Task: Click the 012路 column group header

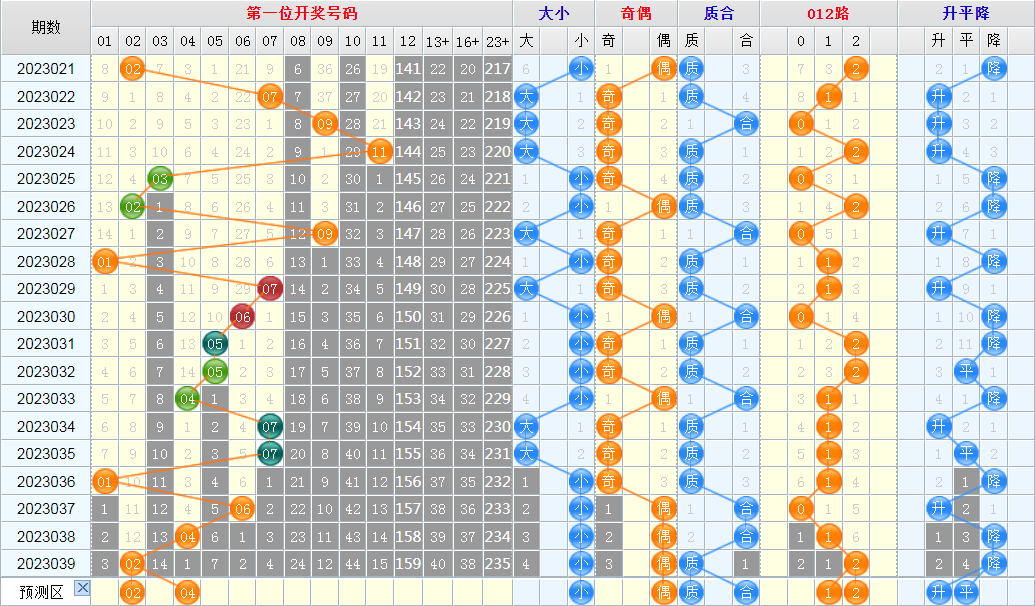Action: [828, 13]
